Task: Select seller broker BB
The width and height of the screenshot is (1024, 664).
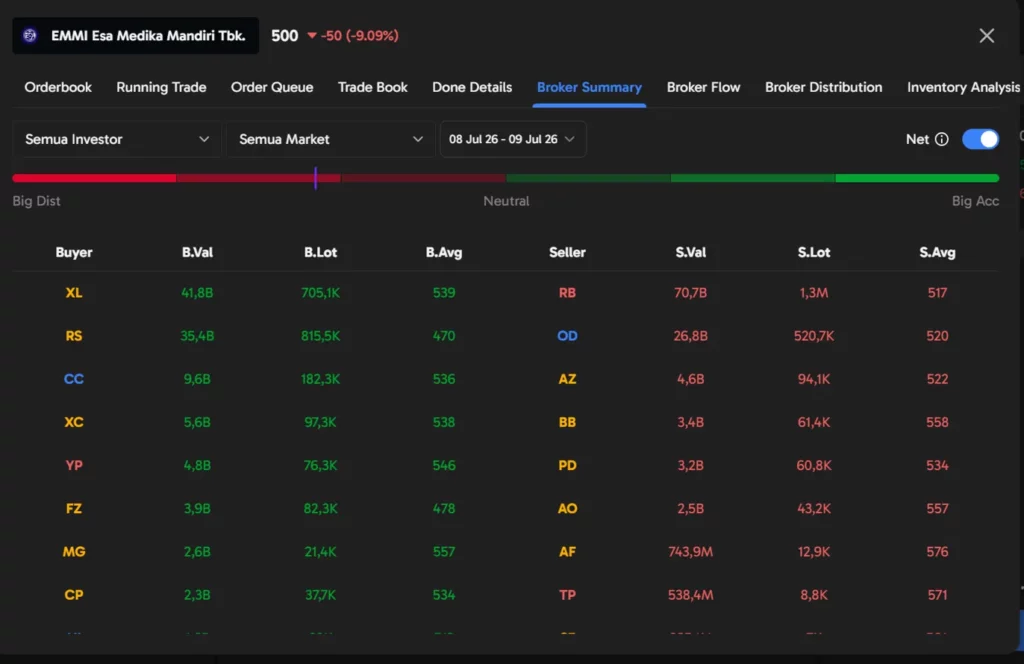Action: 568,422
